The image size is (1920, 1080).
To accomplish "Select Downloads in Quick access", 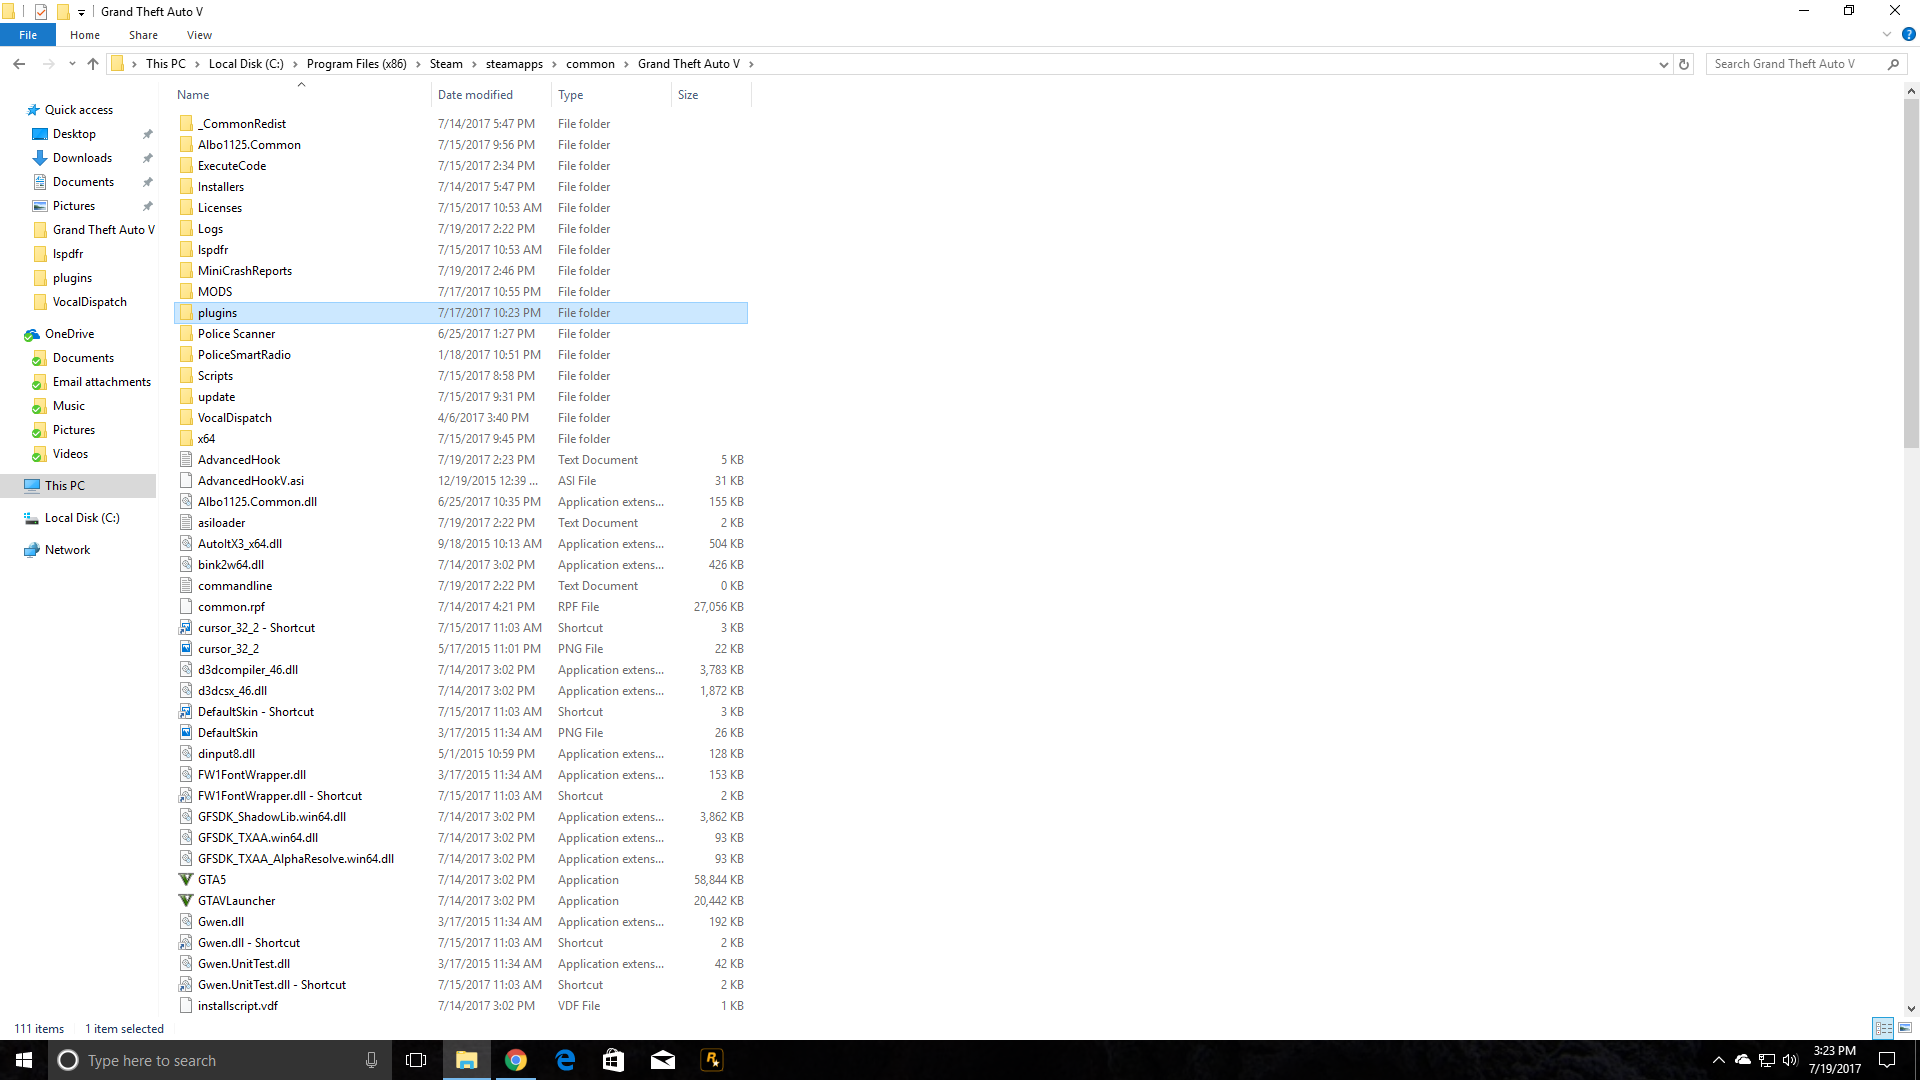I will [x=82, y=158].
